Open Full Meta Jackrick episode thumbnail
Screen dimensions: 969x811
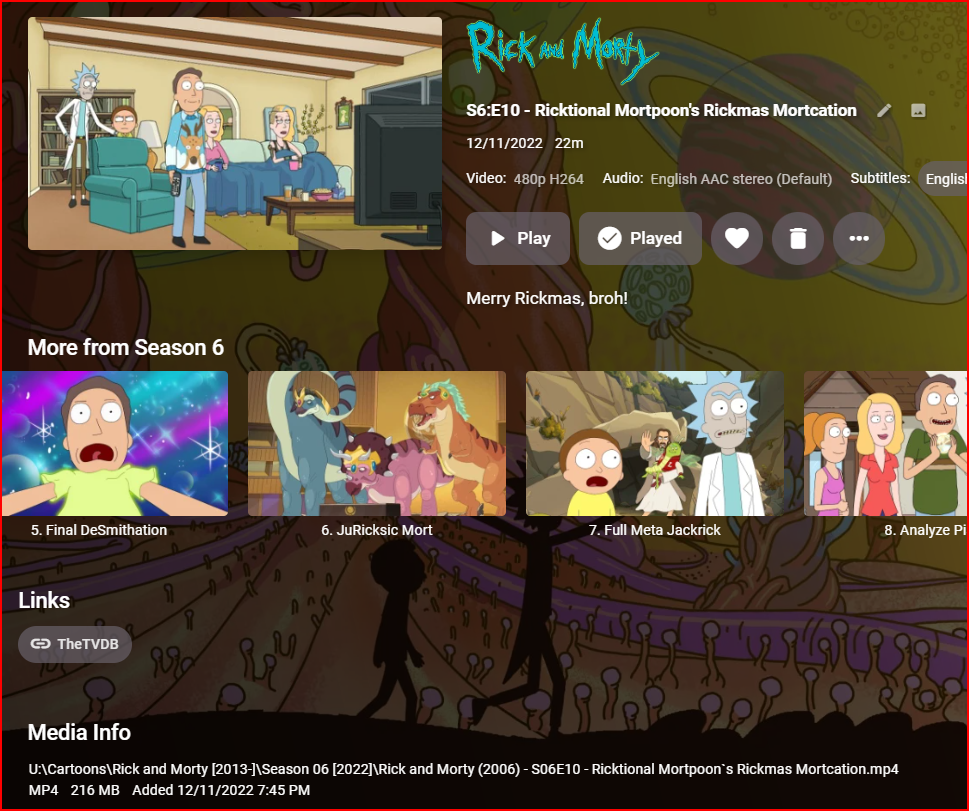(x=654, y=443)
